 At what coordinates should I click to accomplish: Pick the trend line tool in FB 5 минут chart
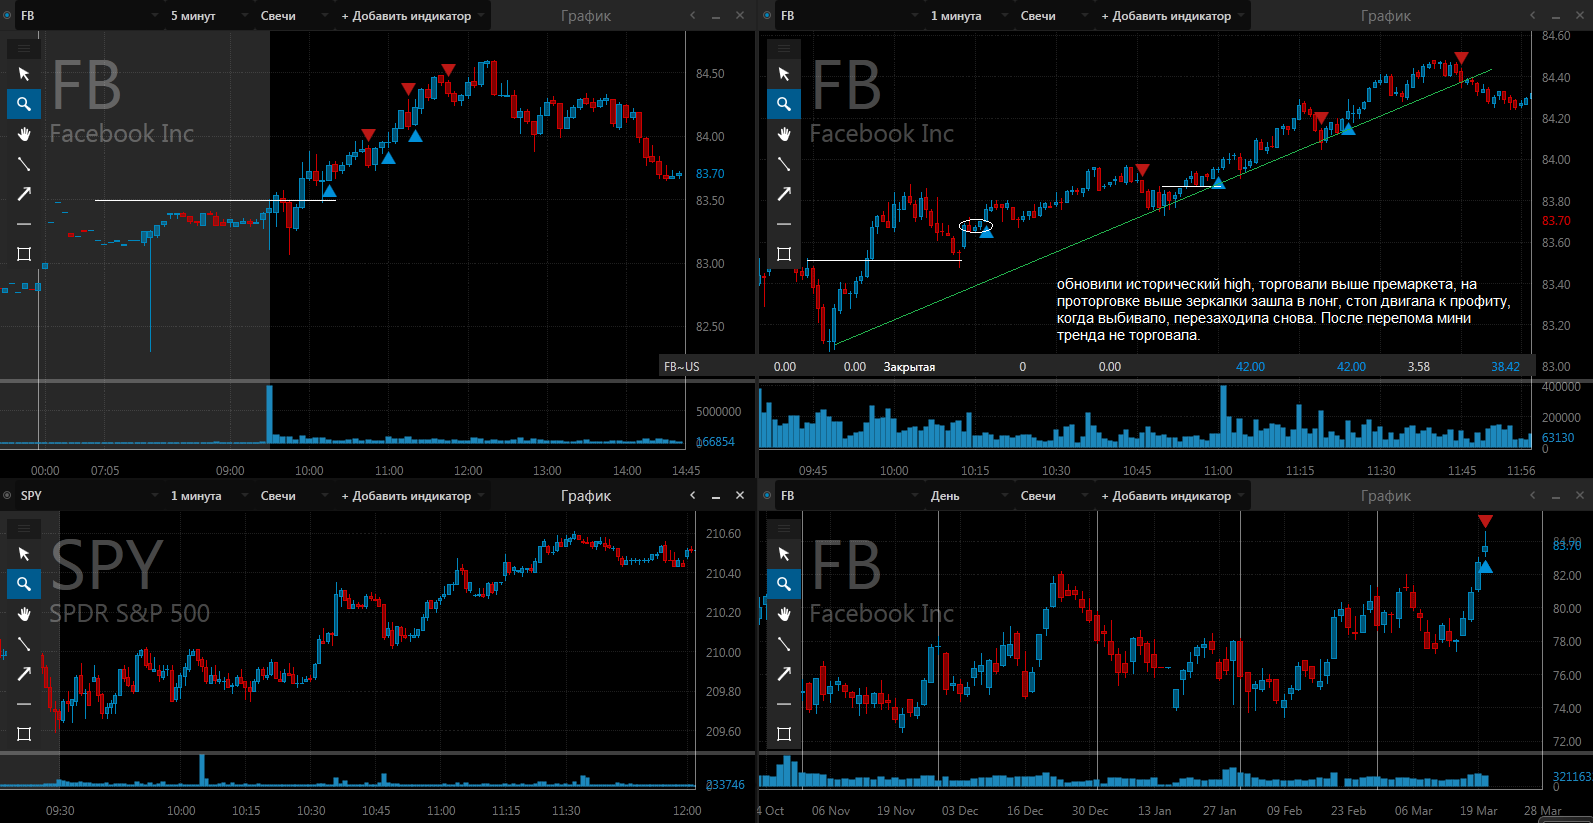click(24, 164)
